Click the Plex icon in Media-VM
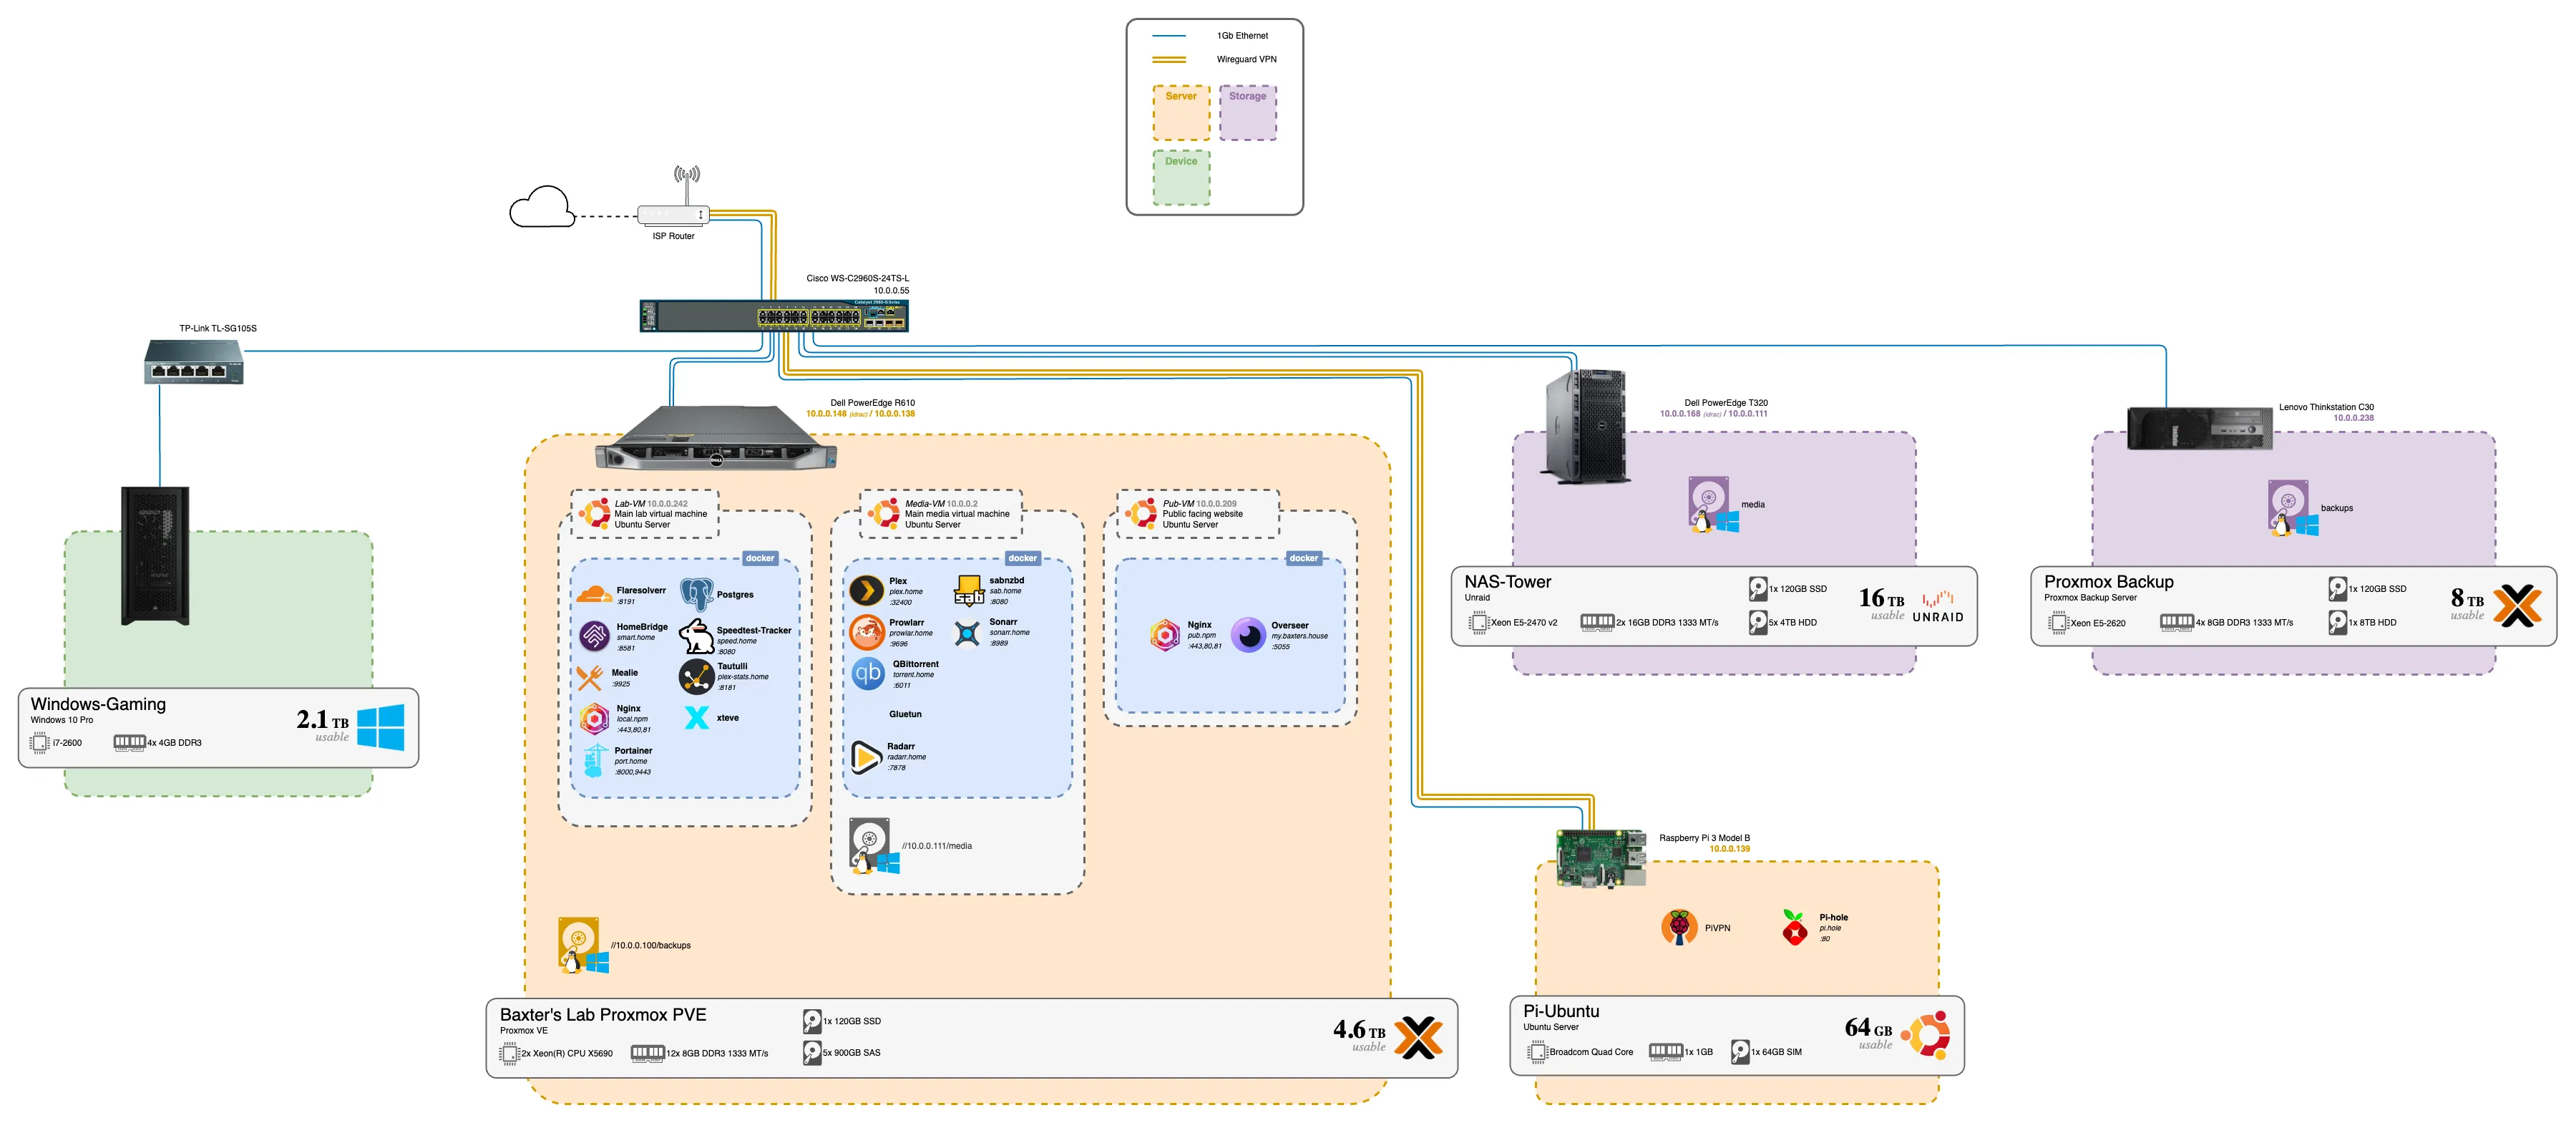The image size is (2576, 1123). coord(866,591)
